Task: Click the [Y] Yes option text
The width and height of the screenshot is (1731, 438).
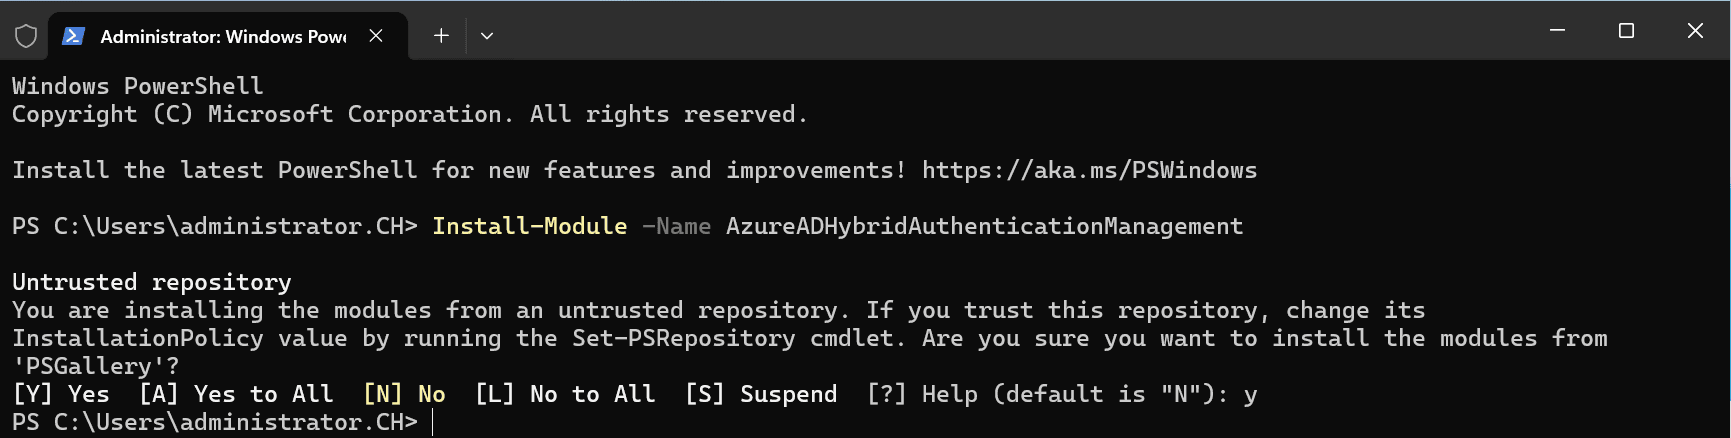Action: (61, 394)
